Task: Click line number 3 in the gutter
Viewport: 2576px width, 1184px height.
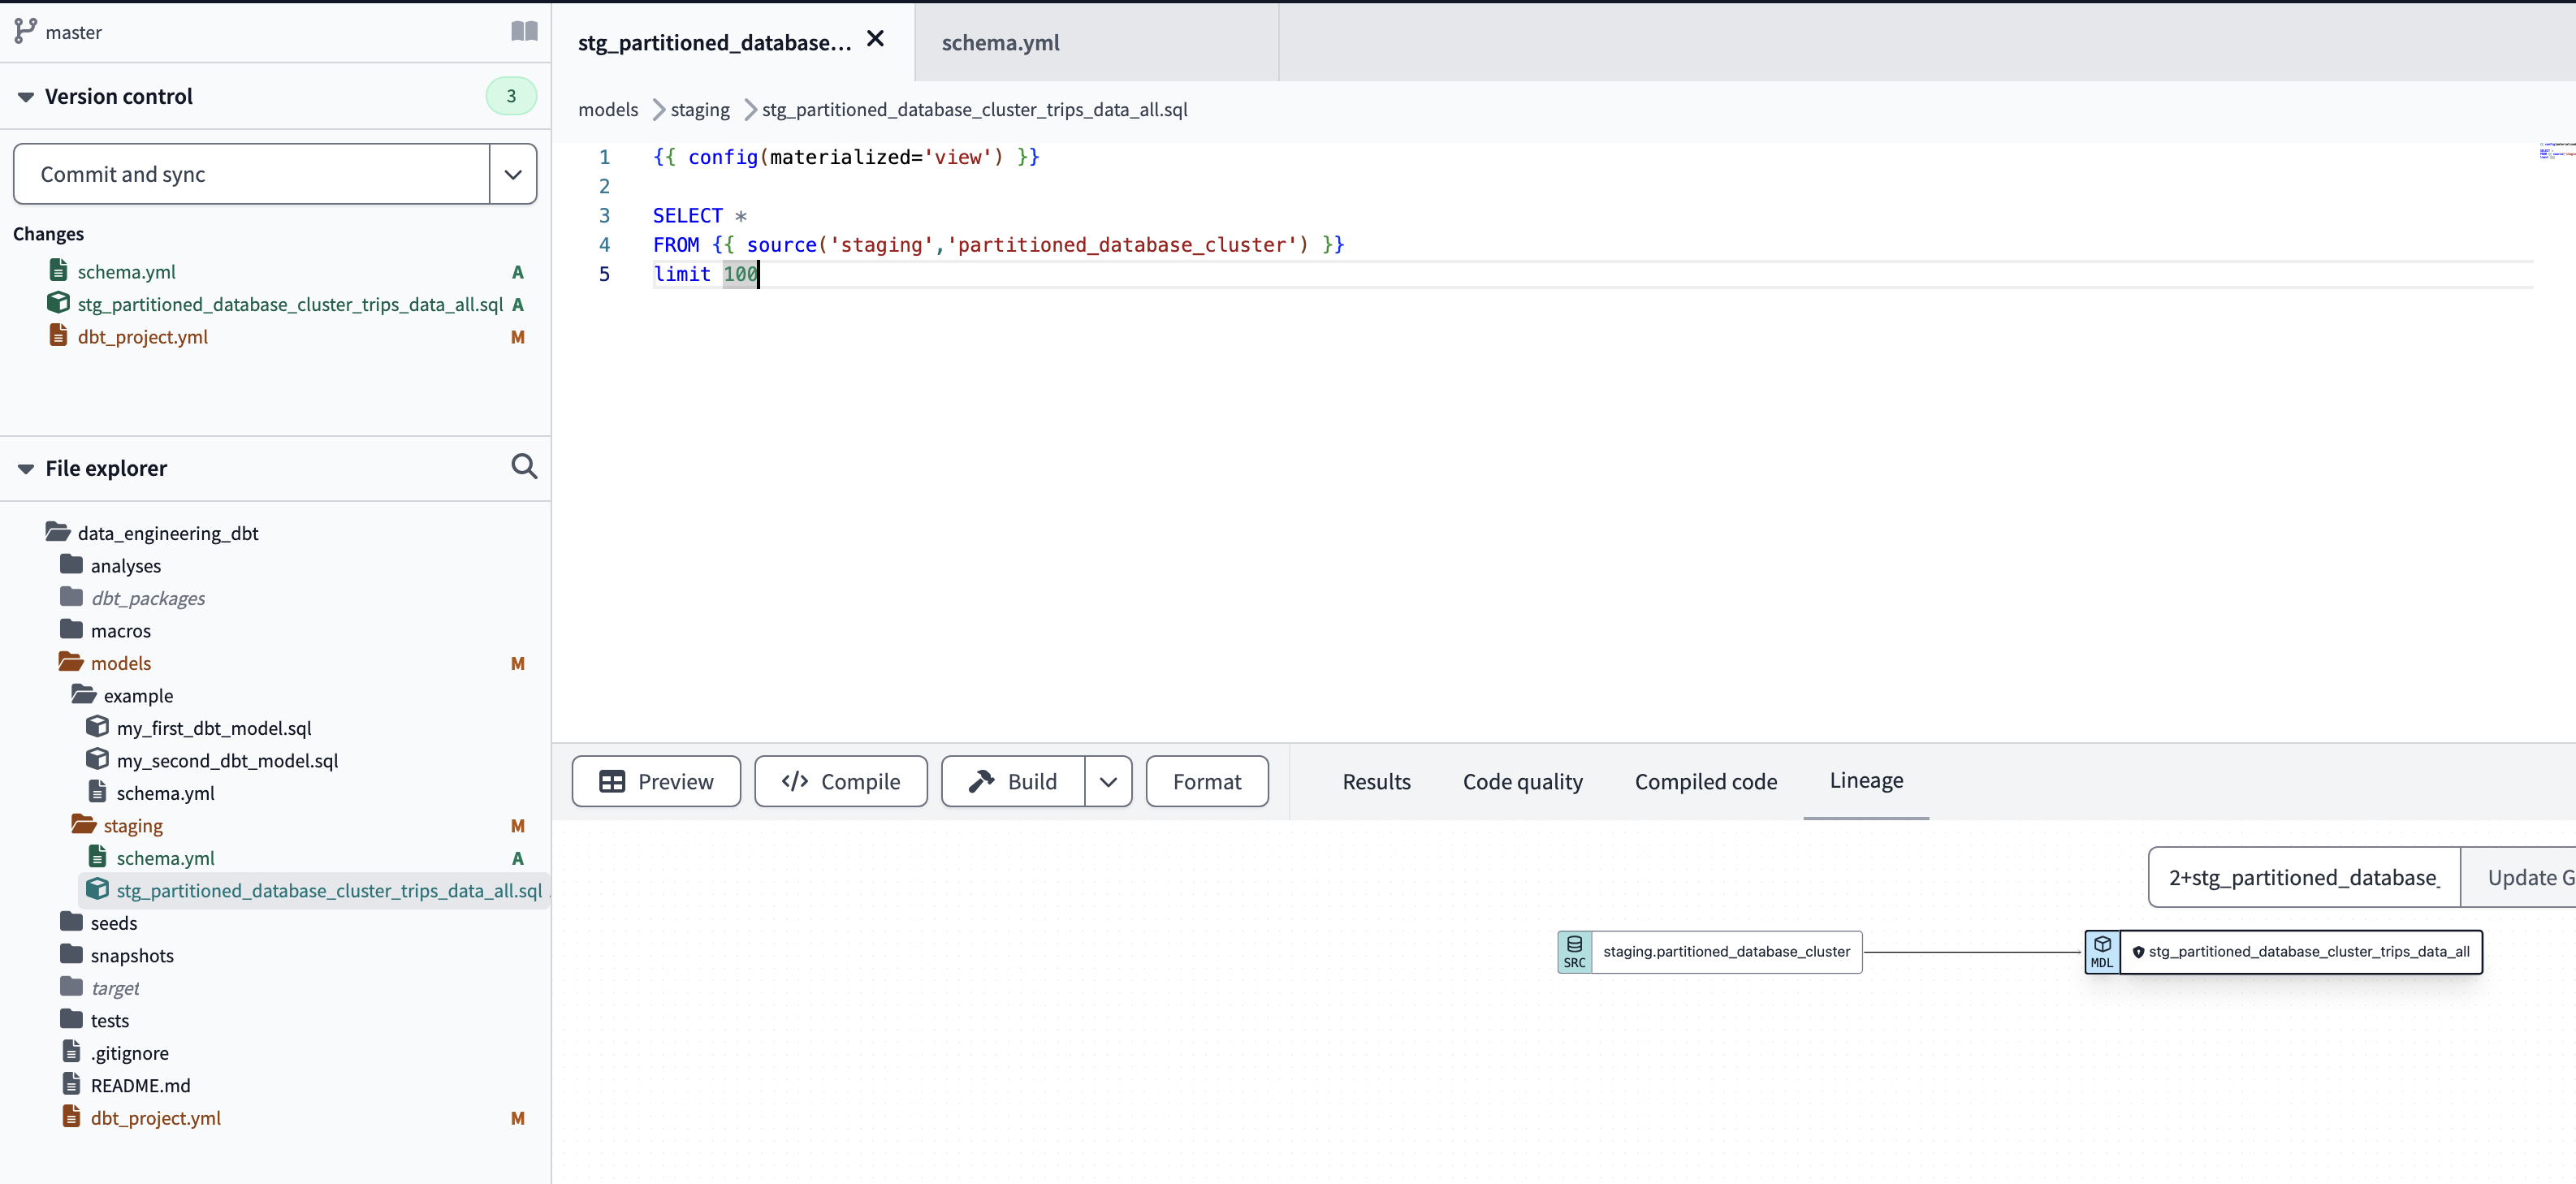Action: [x=604, y=216]
